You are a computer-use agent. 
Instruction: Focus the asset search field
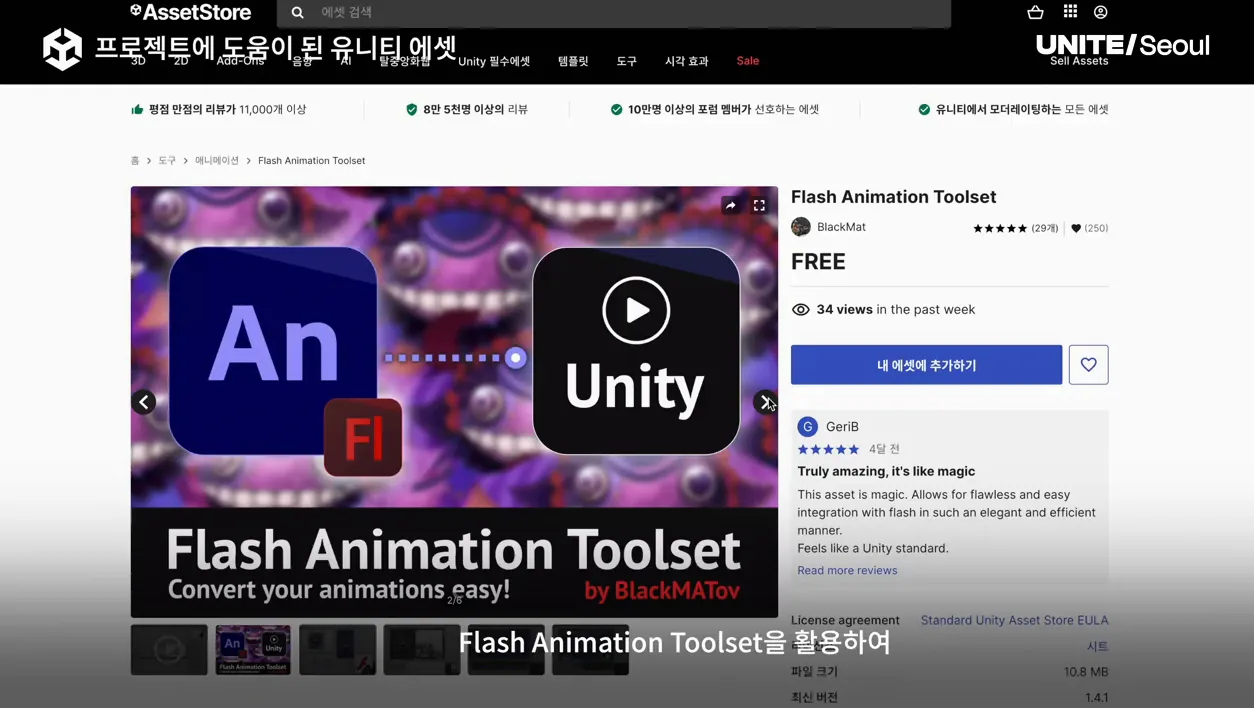pyautogui.click(x=614, y=13)
